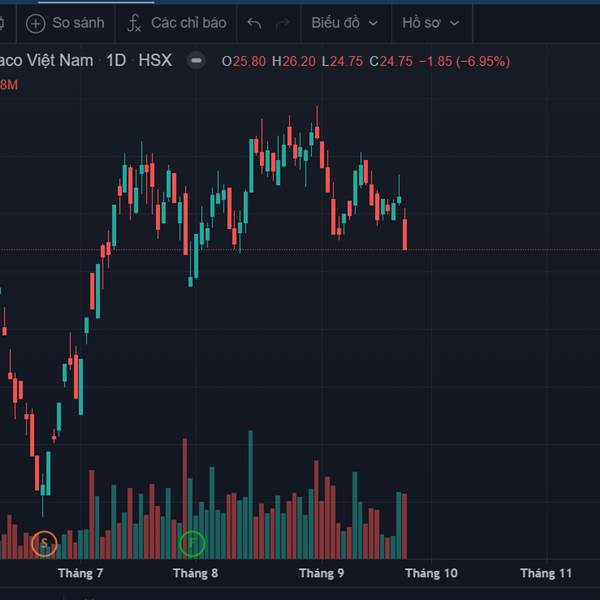600x600 pixels.
Task: Open the Biểu đồ dropdown
Action: (x=345, y=23)
